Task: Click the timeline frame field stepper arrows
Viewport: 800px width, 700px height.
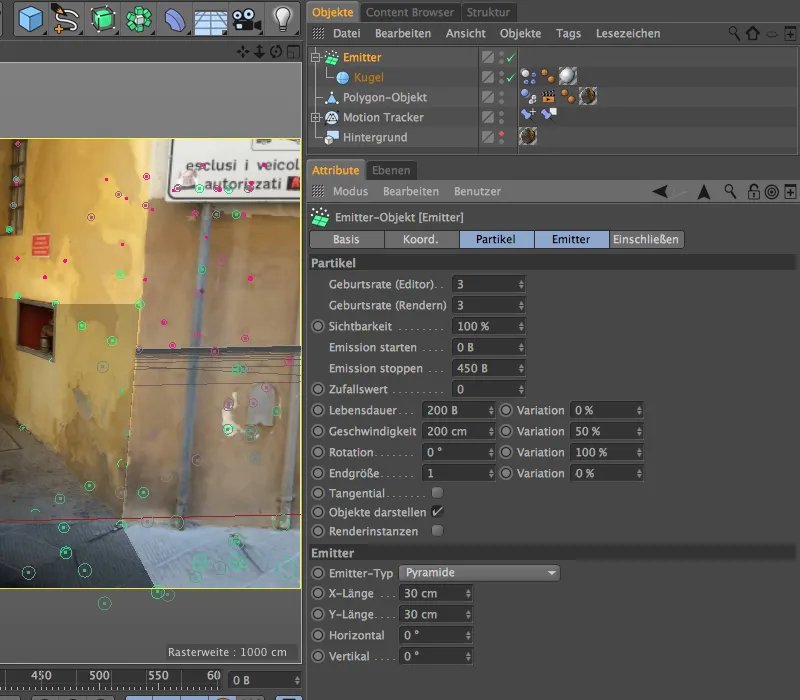Action: (x=297, y=681)
